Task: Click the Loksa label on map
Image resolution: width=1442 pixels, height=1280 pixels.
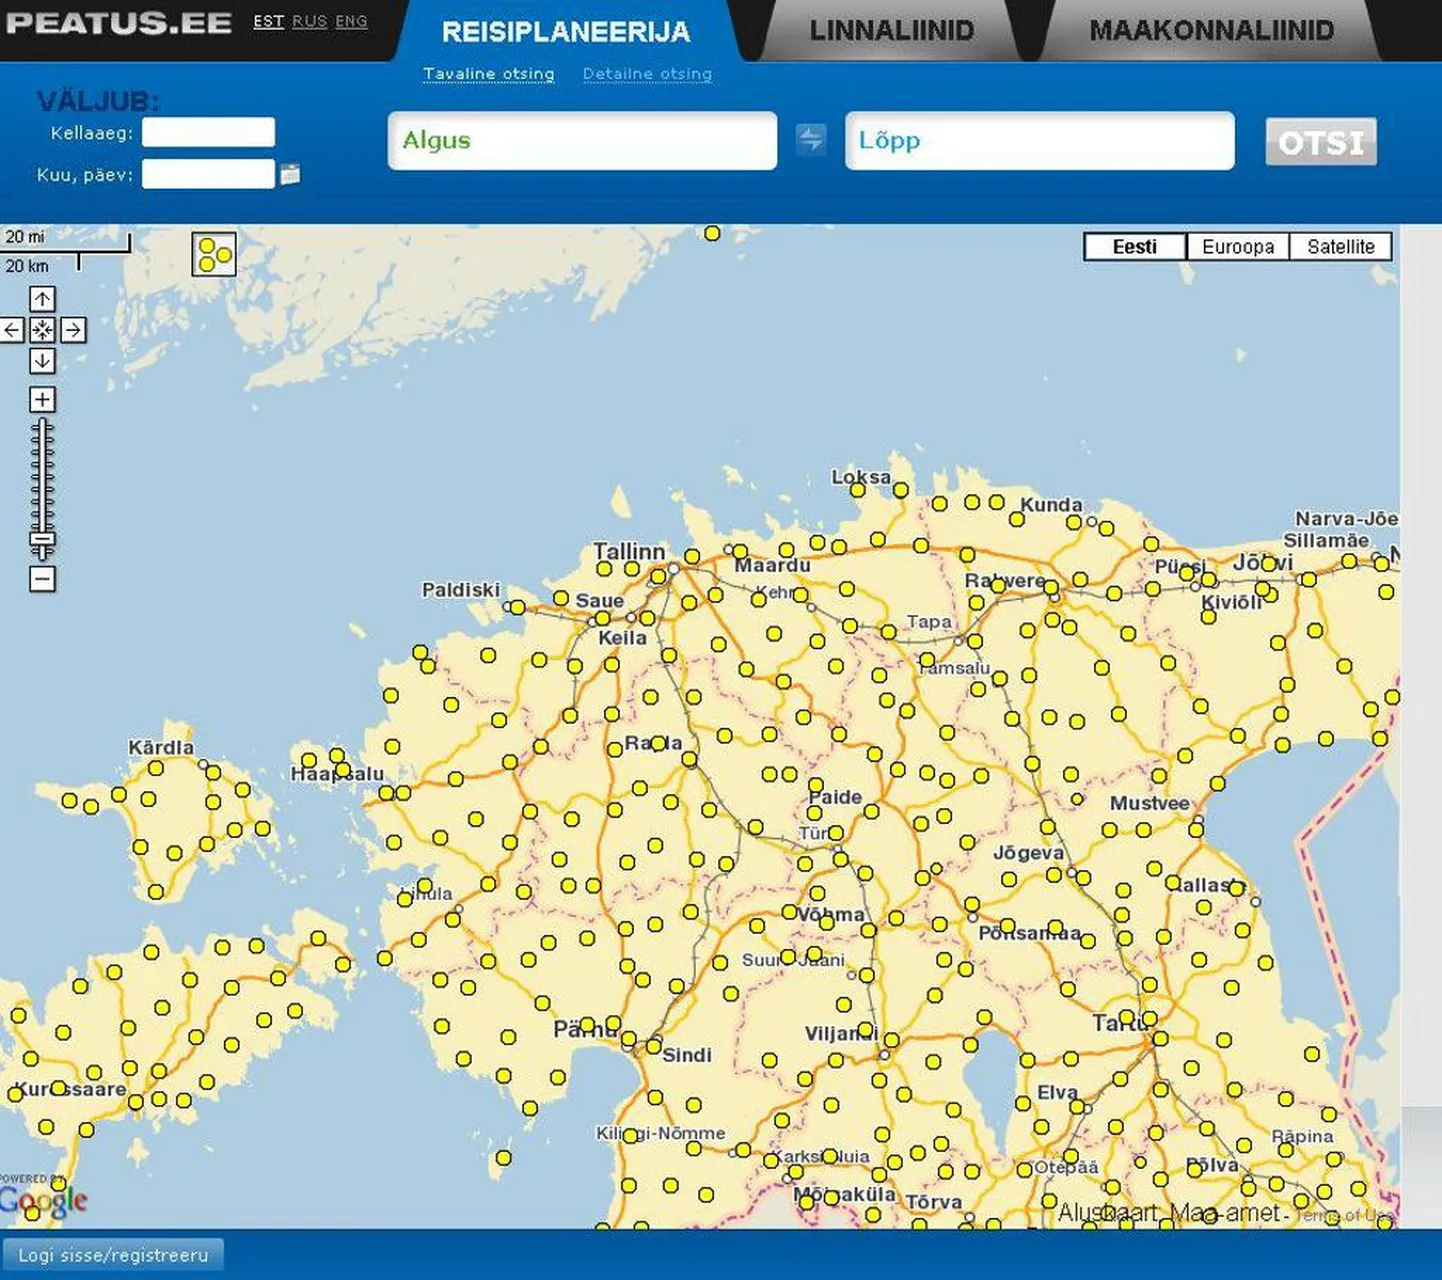Action: click(861, 477)
